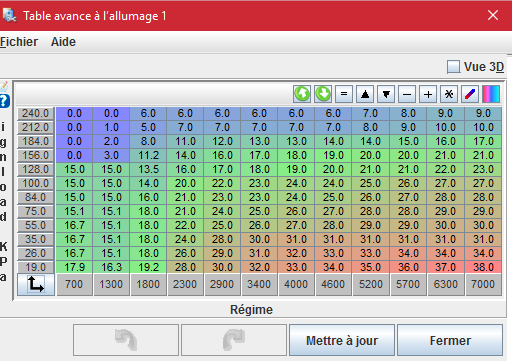Click the 2300 rpm column header
This screenshot has height=361, width=512.
[x=185, y=284]
